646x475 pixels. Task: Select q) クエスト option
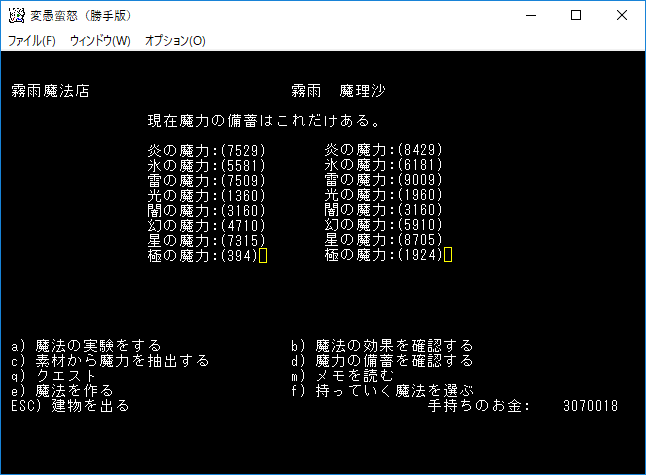click(x=54, y=376)
